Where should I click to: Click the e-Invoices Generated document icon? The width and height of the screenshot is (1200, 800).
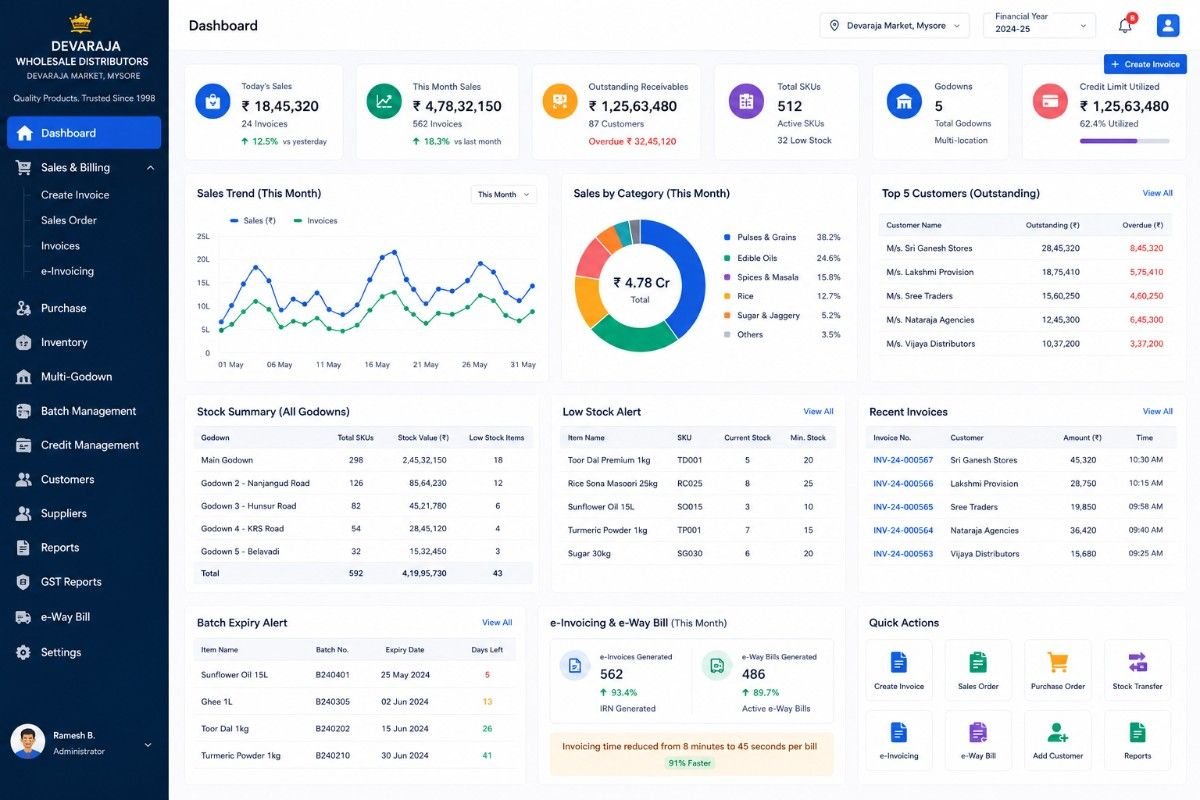click(x=574, y=665)
